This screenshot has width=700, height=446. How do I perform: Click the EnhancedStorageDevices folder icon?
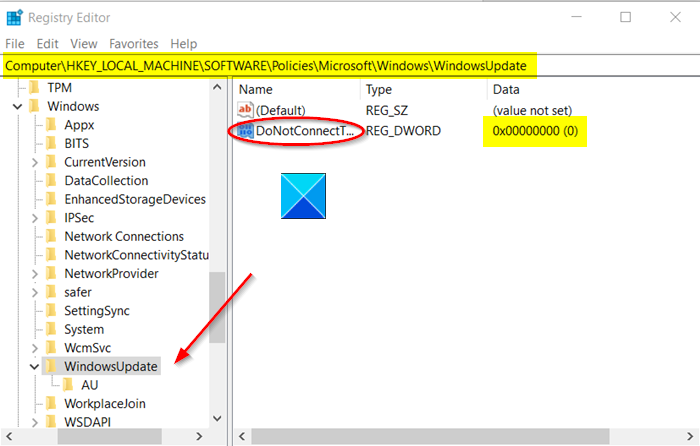tap(51, 199)
